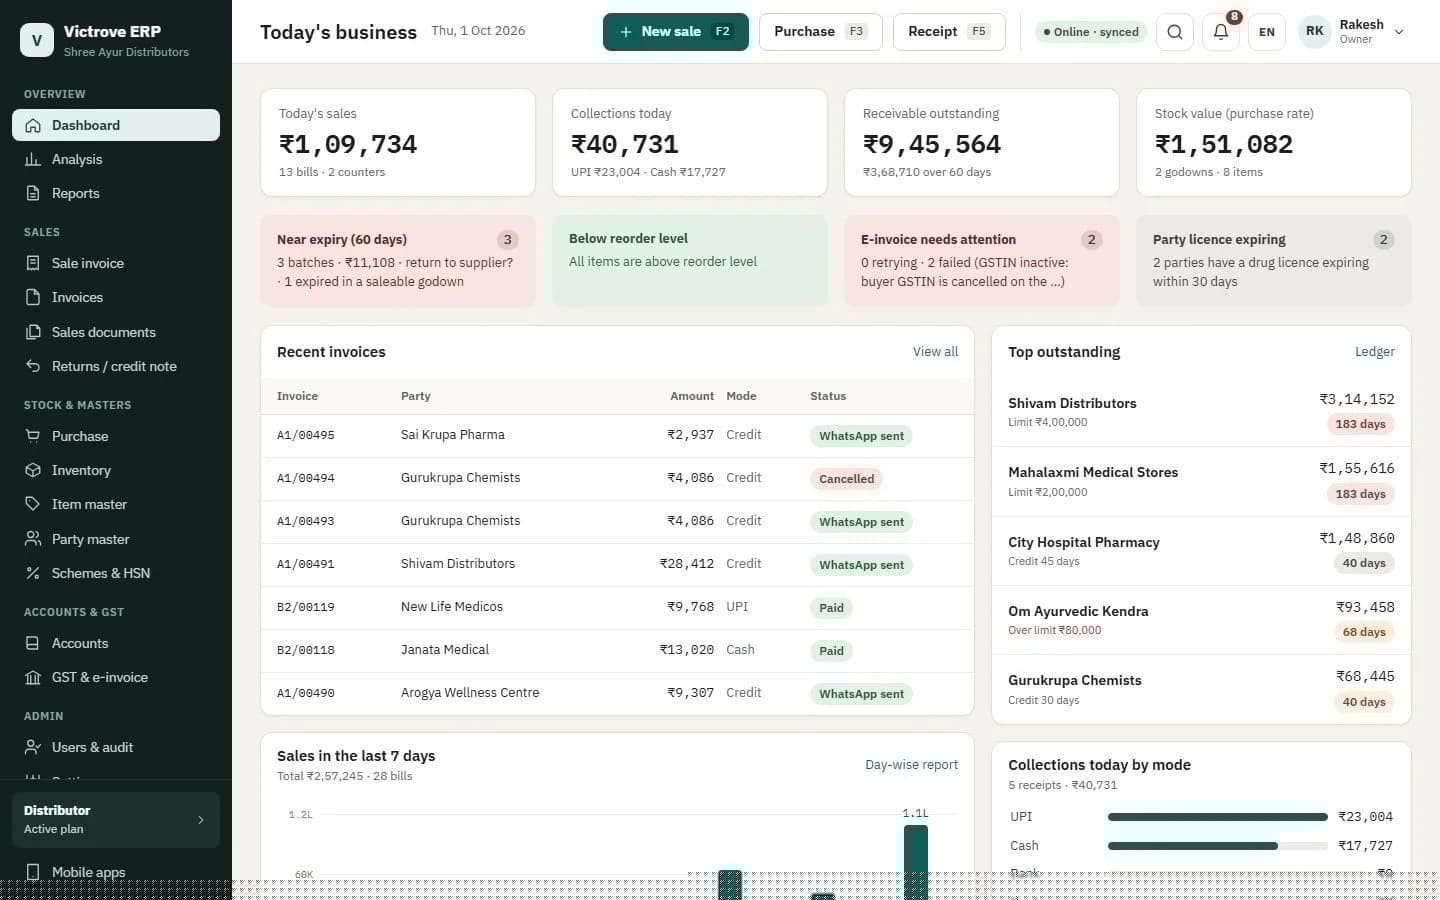Click the Receipt F5 button
Image resolution: width=1440 pixels, height=900 pixels.
point(949,32)
